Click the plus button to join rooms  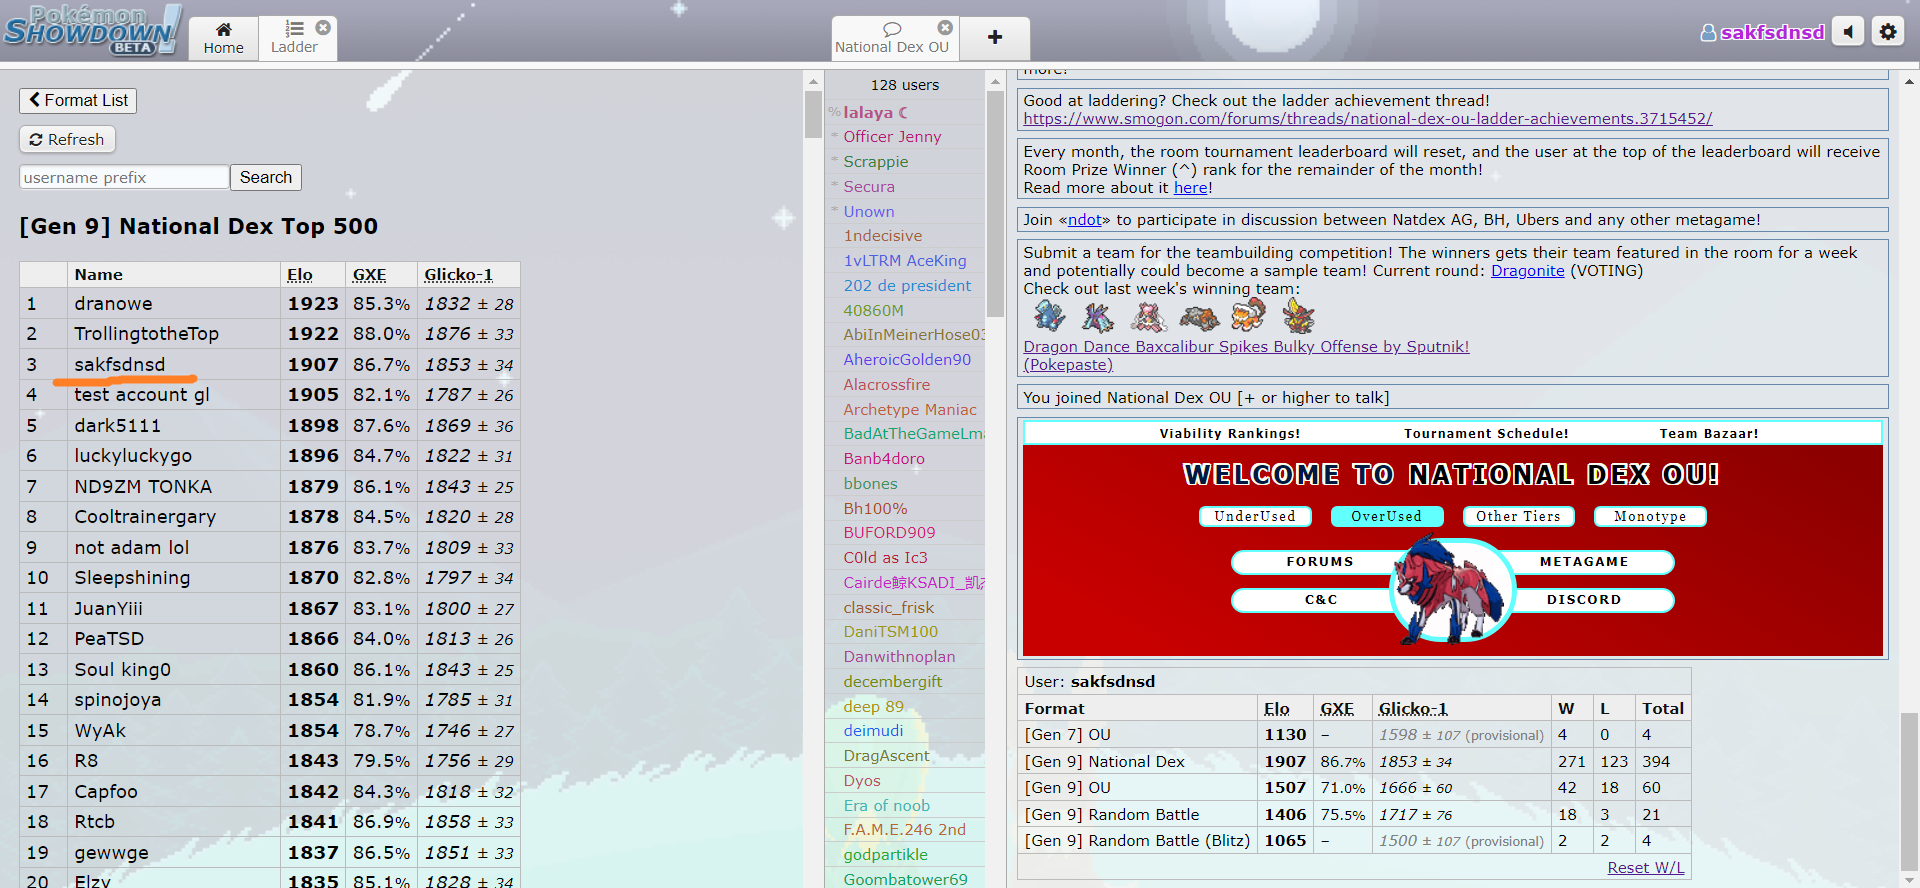coord(995,38)
